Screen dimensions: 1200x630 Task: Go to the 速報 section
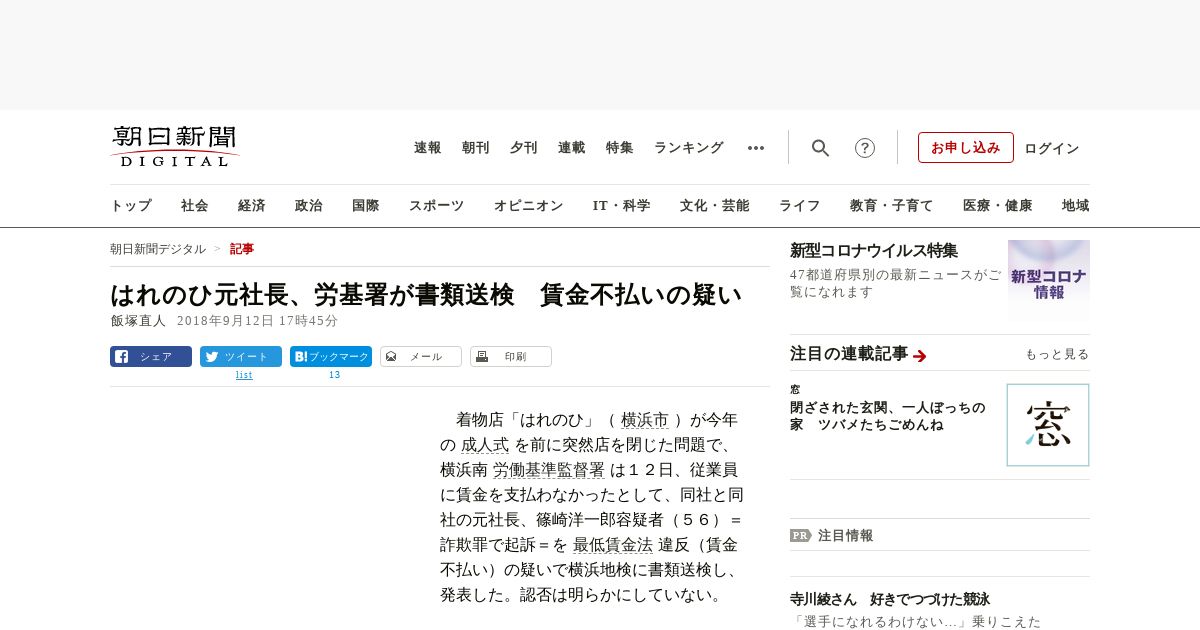pos(428,148)
